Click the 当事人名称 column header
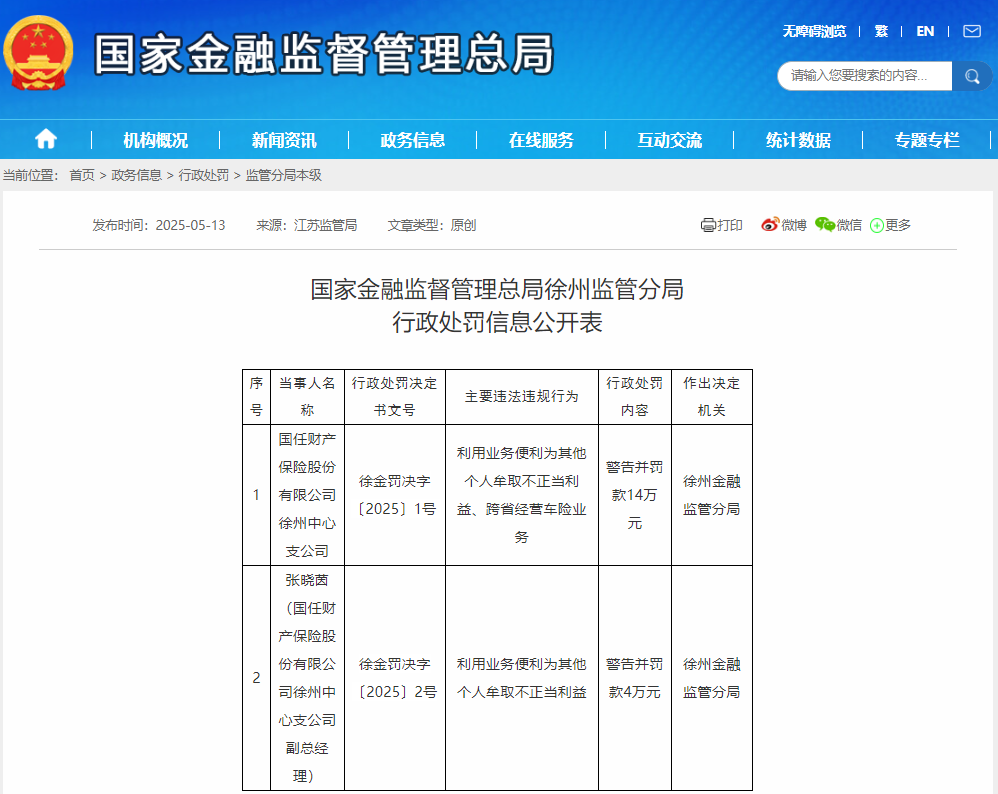Screen dimensions: 998x794 pyautogui.click(x=307, y=397)
